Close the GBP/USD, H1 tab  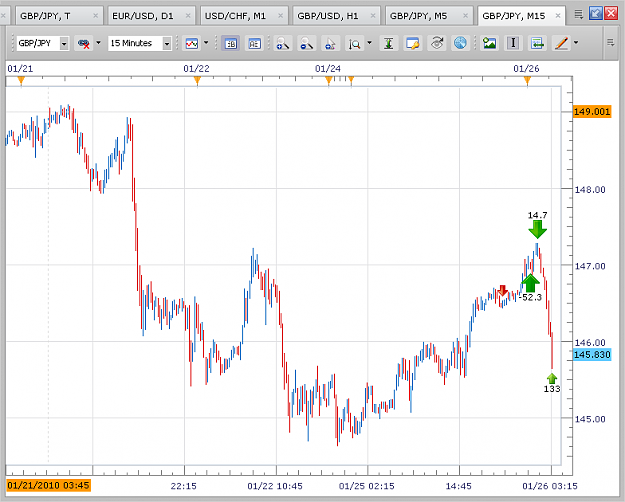click(373, 16)
